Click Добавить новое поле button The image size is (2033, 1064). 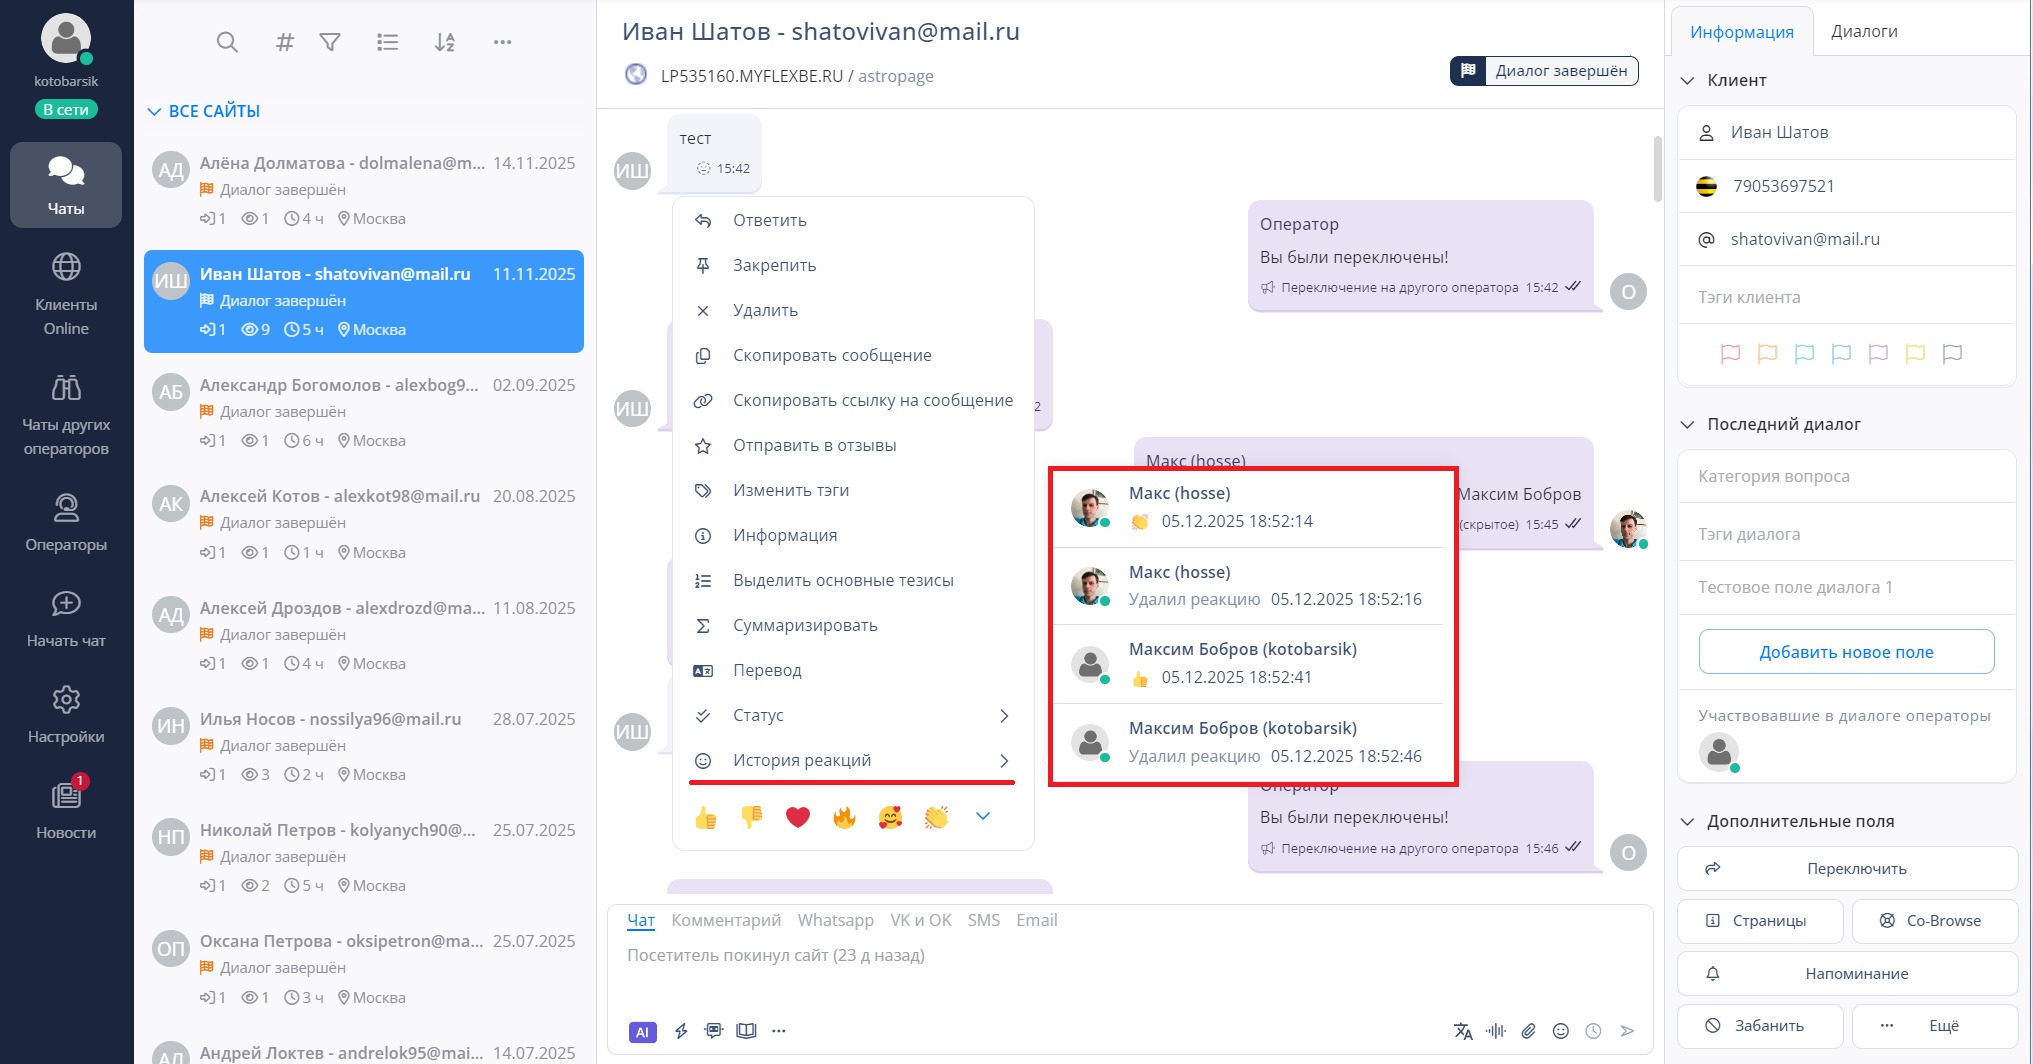pos(1846,652)
